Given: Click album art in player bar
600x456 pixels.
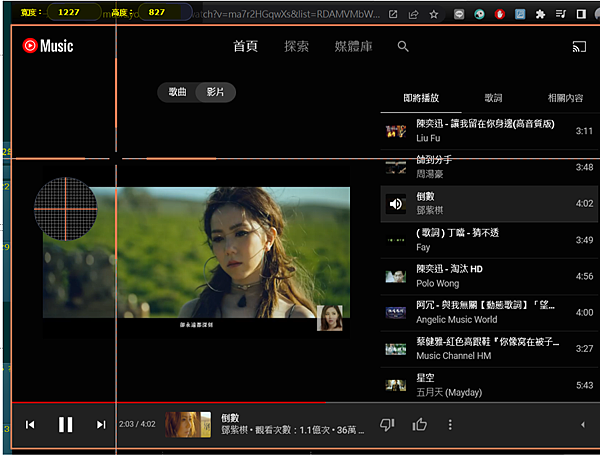Looking at the screenshot, I should (x=188, y=425).
